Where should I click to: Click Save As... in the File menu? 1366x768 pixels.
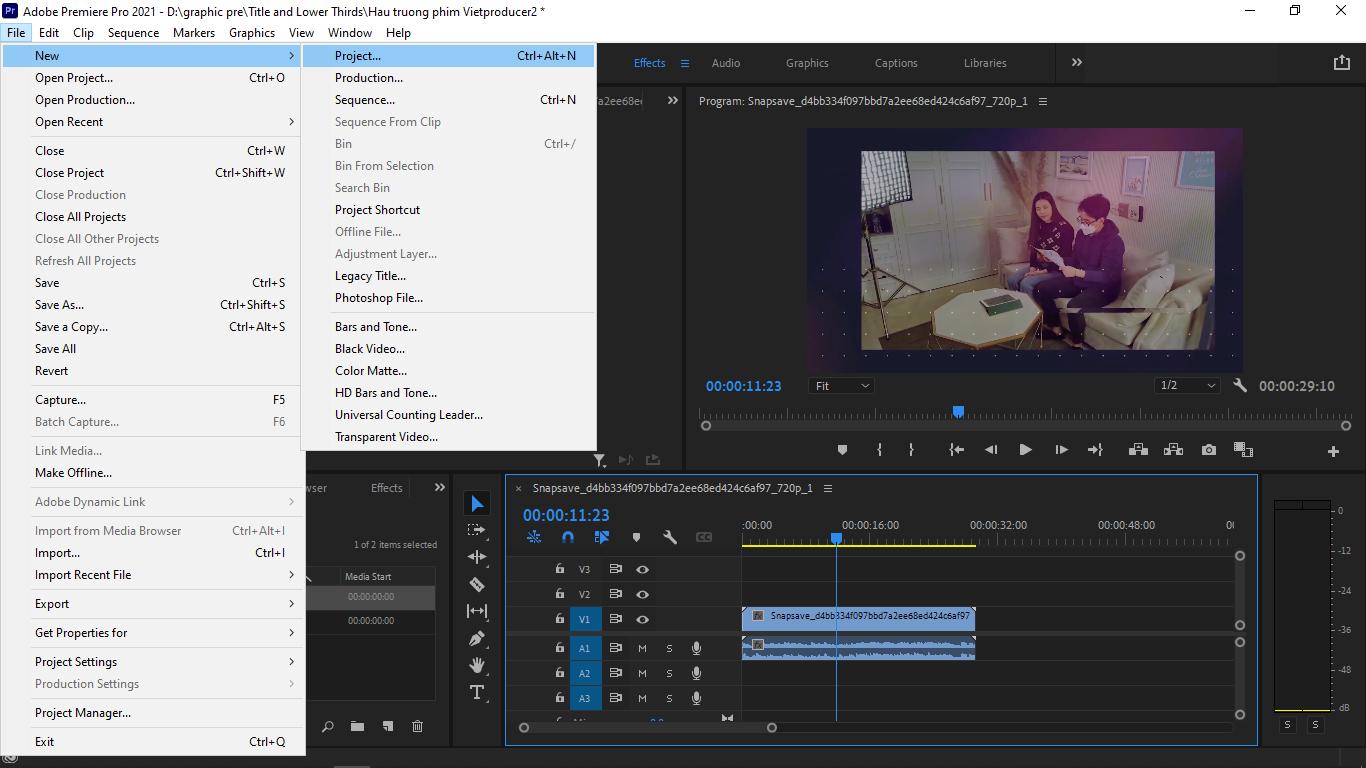click(x=59, y=305)
